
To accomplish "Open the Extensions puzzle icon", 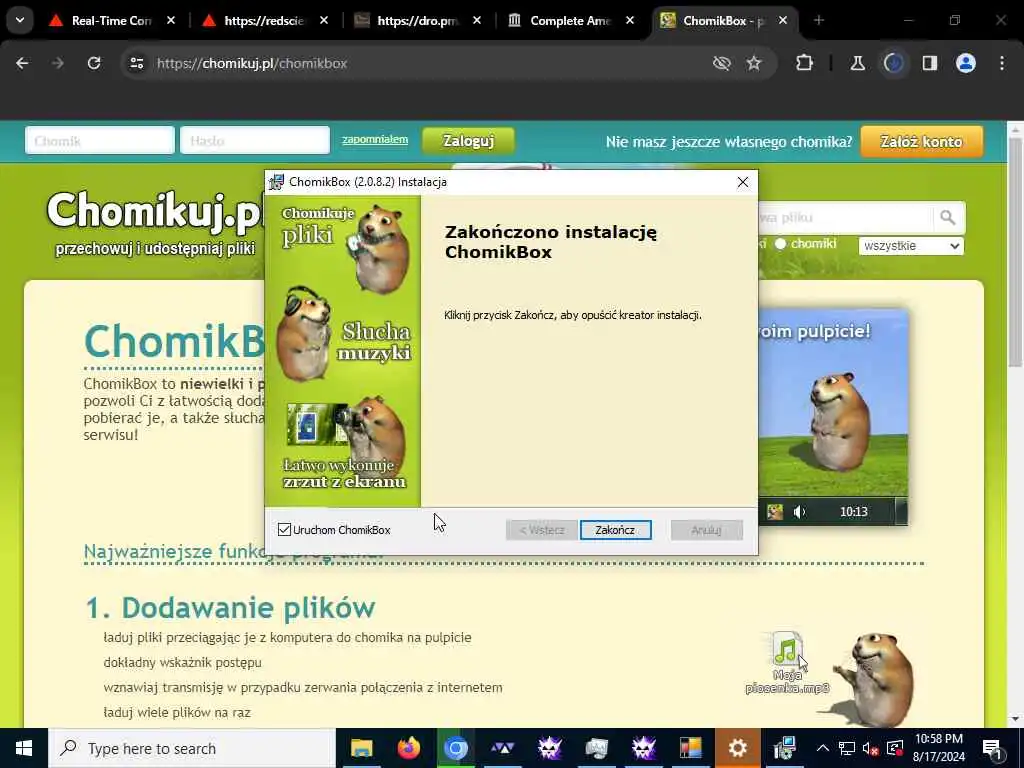I will (x=805, y=63).
